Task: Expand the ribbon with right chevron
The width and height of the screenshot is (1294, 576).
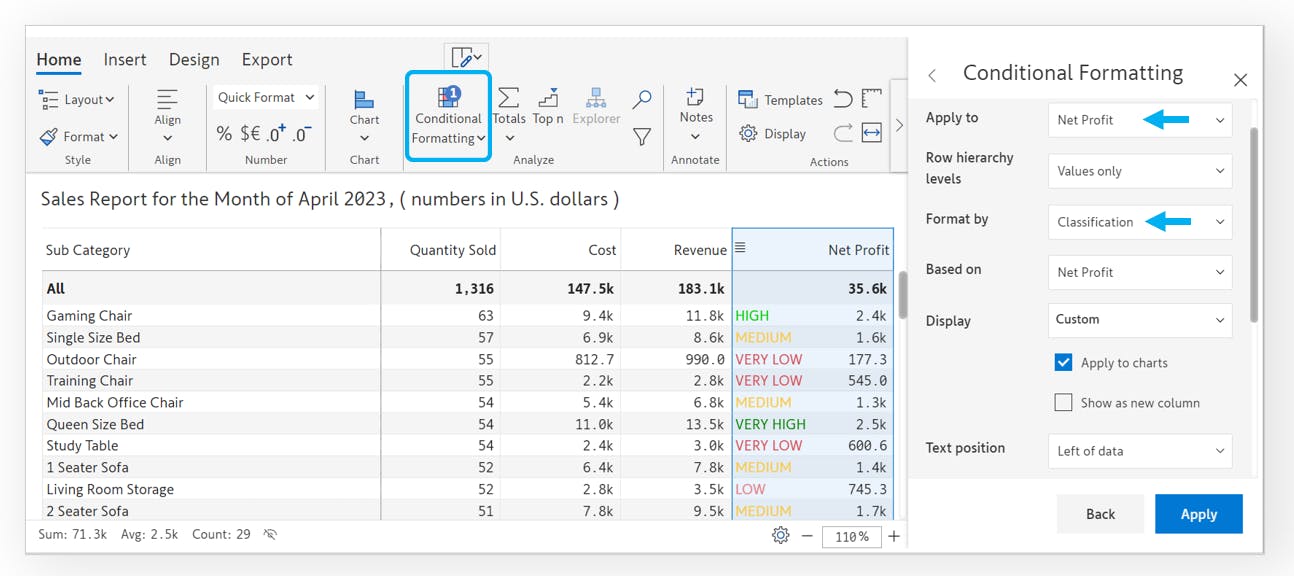Action: pyautogui.click(x=899, y=125)
